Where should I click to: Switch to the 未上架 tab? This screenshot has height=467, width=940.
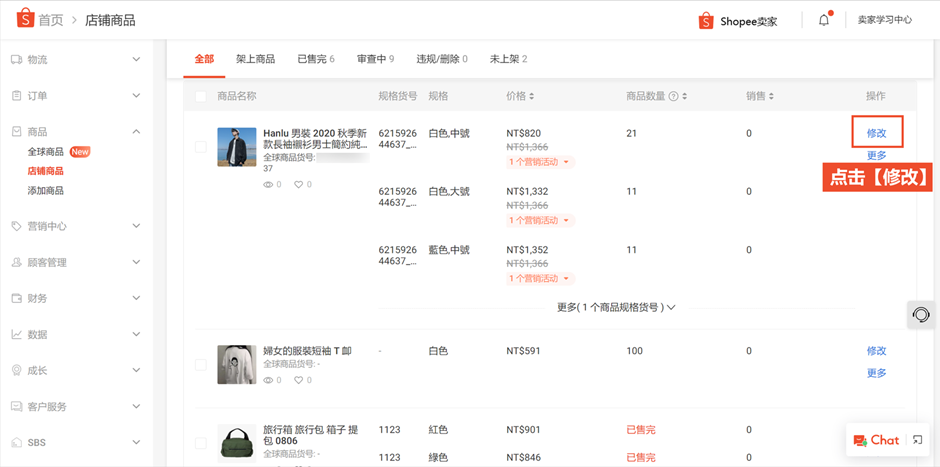tap(508, 59)
